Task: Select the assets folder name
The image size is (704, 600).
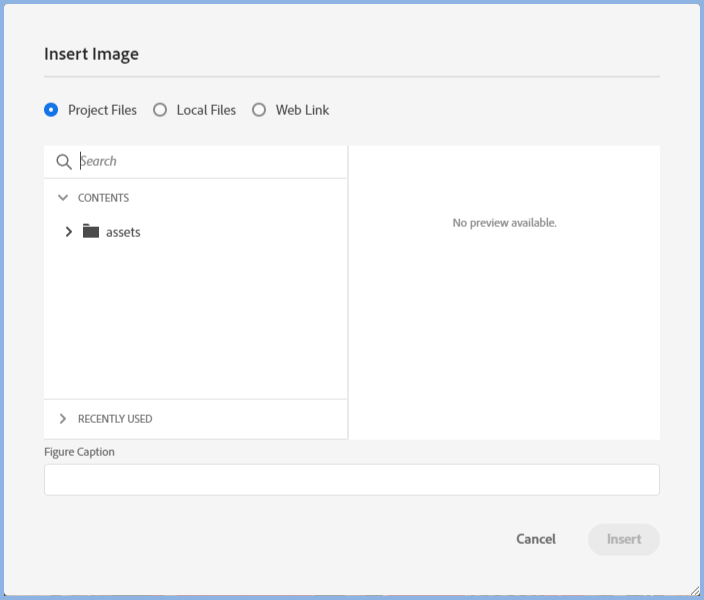Action: pyautogui.click(x=123, y=232)
